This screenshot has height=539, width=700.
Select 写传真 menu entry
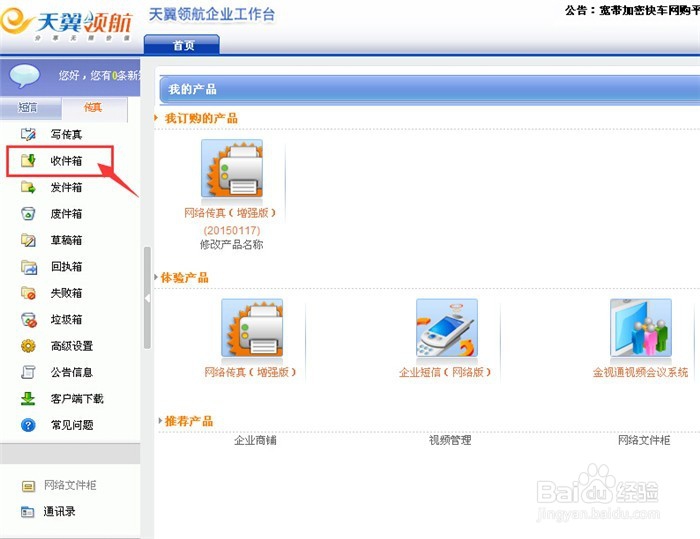point(66,134)
